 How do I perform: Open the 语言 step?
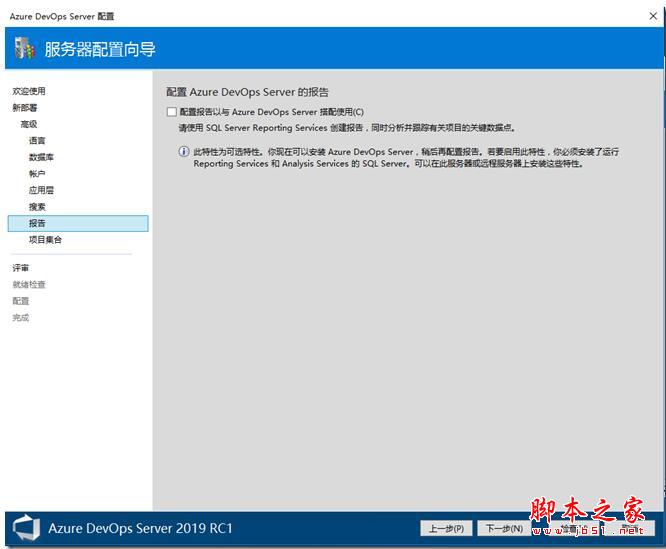37,141
